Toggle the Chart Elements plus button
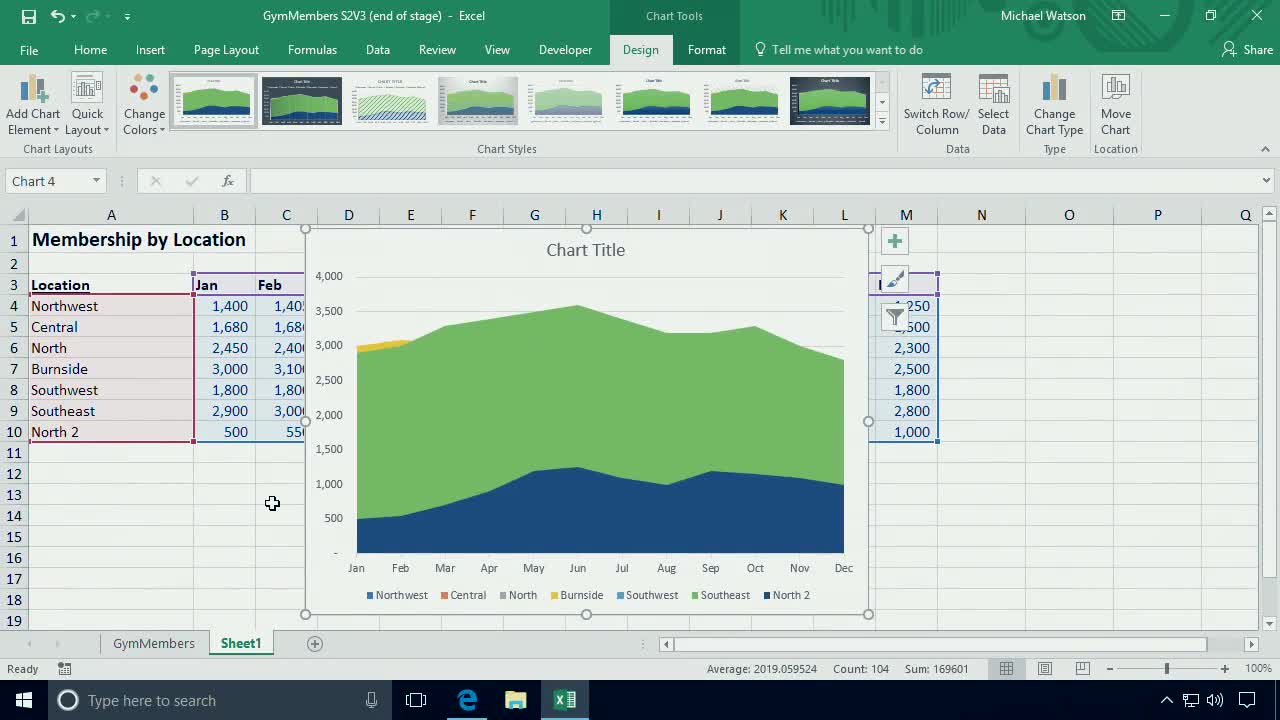Screen dimensions: 1280x720 click(x=894, y=240)
